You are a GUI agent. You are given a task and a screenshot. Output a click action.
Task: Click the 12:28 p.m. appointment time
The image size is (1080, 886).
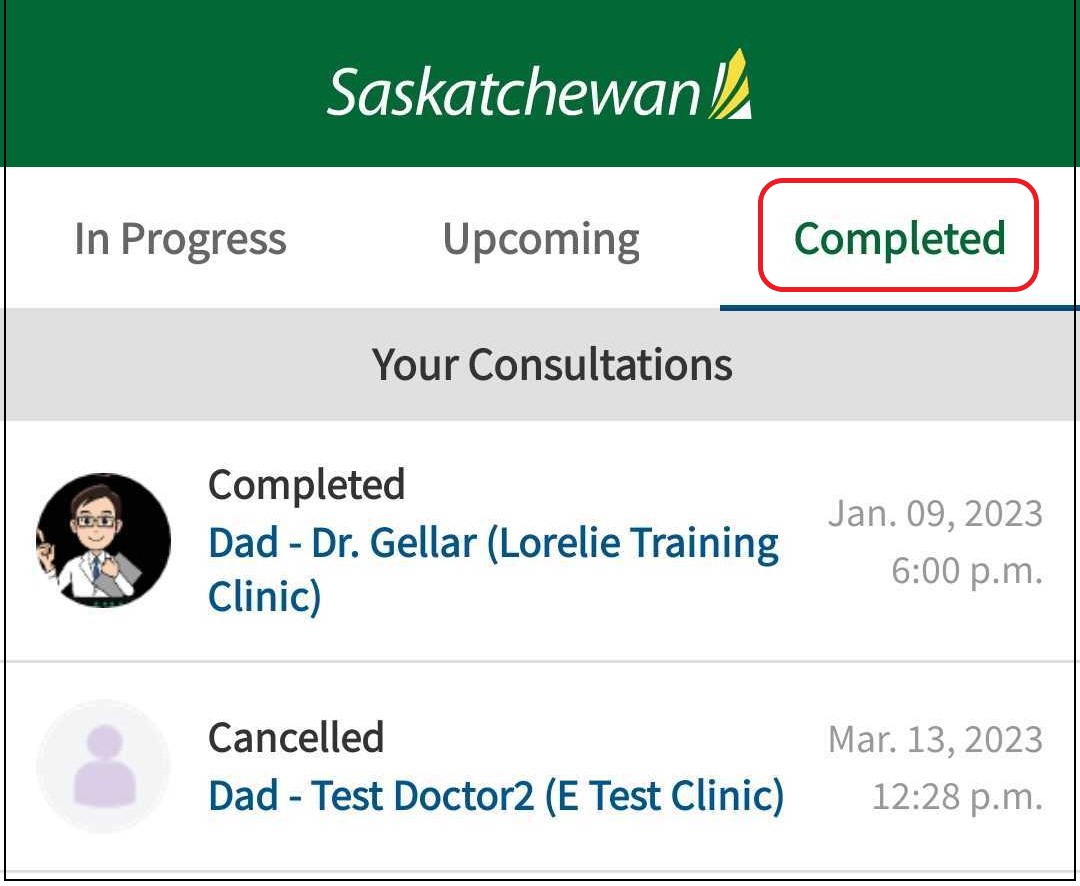pos(957,797)
